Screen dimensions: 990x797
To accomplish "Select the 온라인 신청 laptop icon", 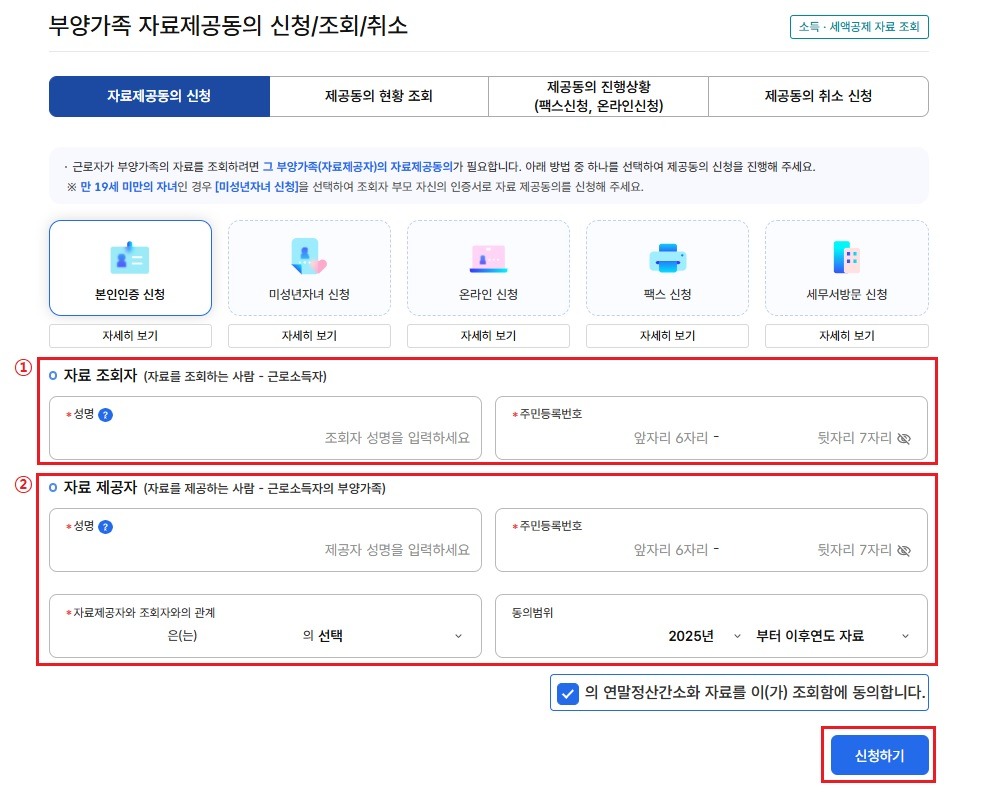I will [488, 258].
